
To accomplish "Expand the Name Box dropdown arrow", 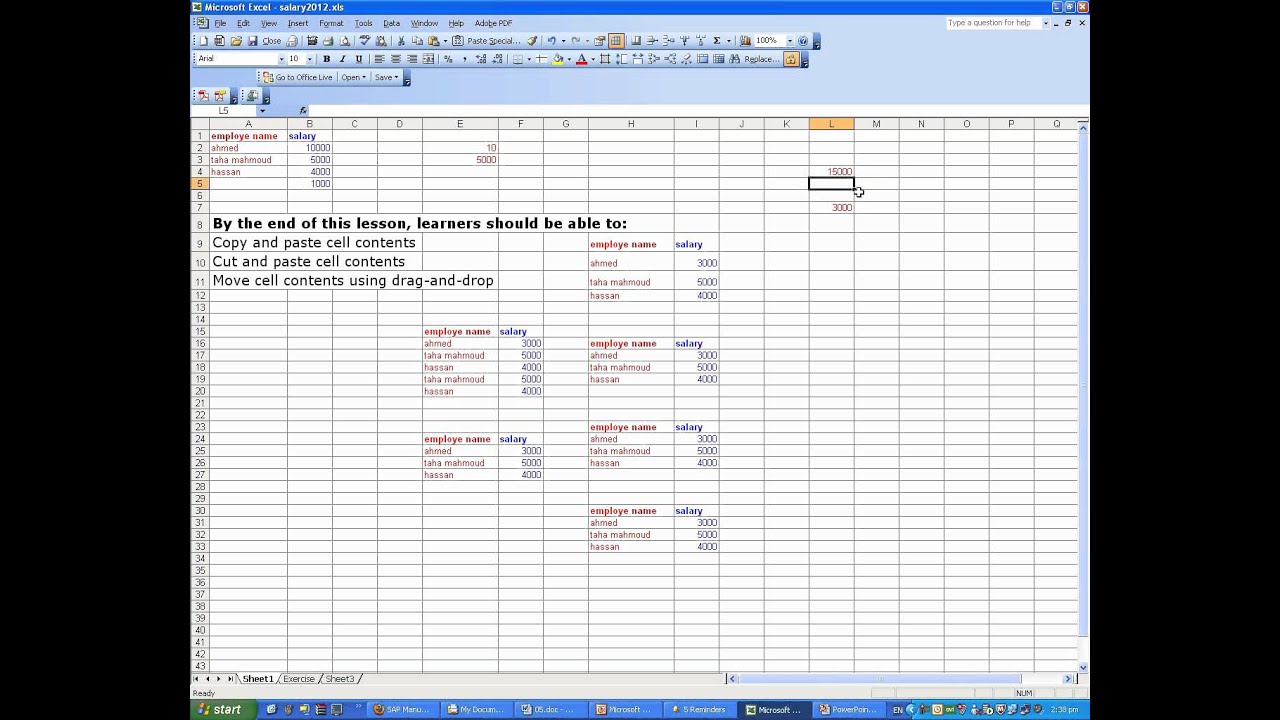I will (x=262, y=111).
